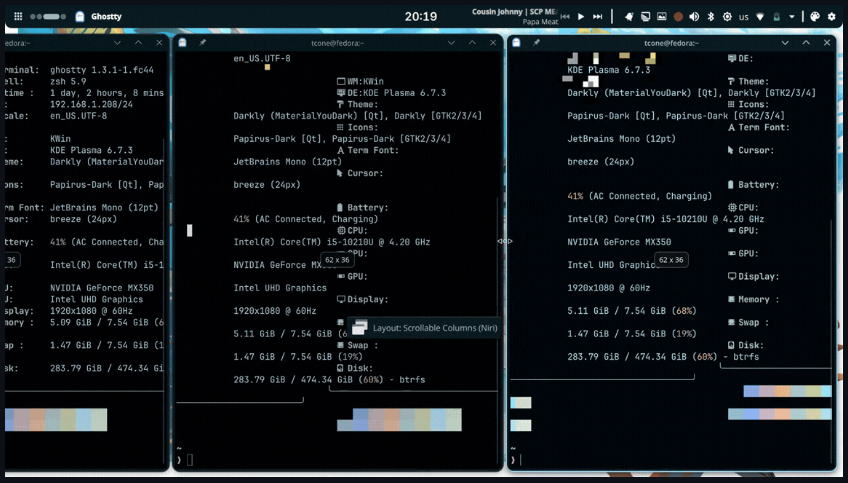Image resolution: width=848 pixels, height=483 pixels.
Task: Skip to the next media track
Action: click(x=598, y=17)
